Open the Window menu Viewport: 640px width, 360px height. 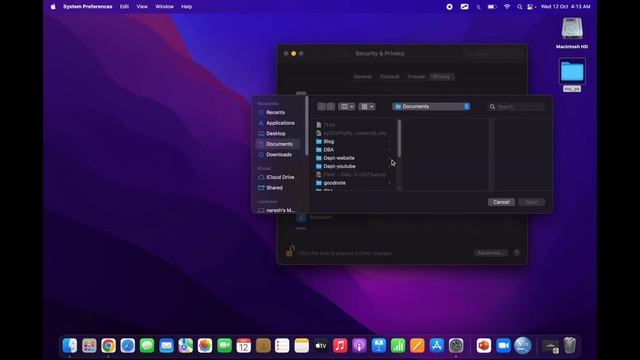[164, 7]
